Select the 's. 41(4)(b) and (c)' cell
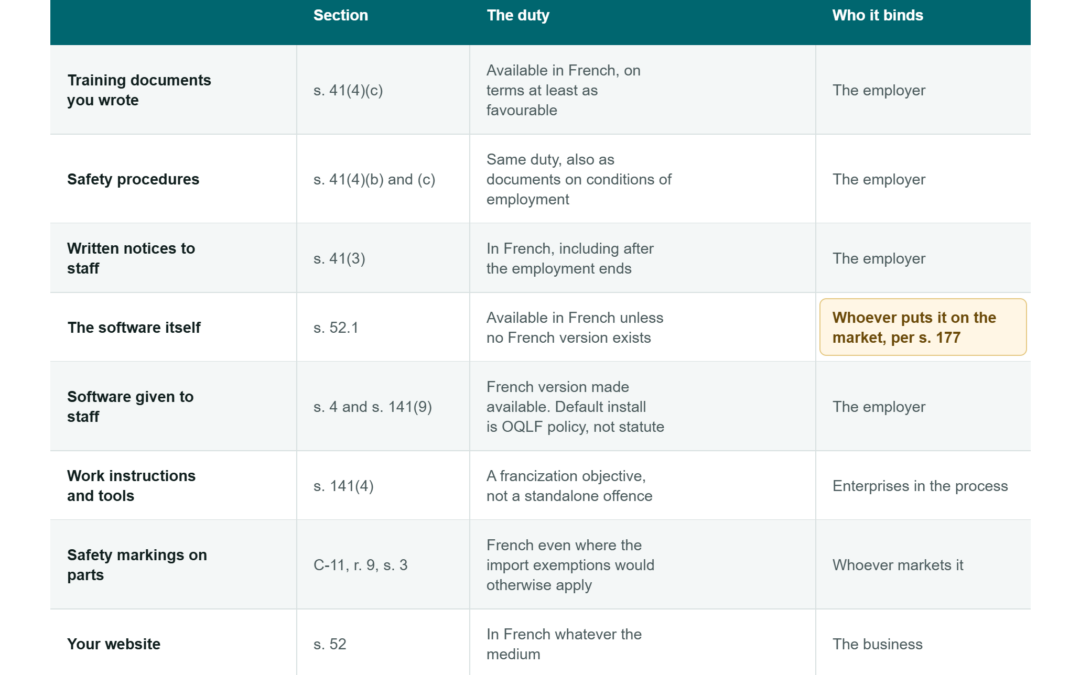The image size is (1080, 675). click(374, 179)
